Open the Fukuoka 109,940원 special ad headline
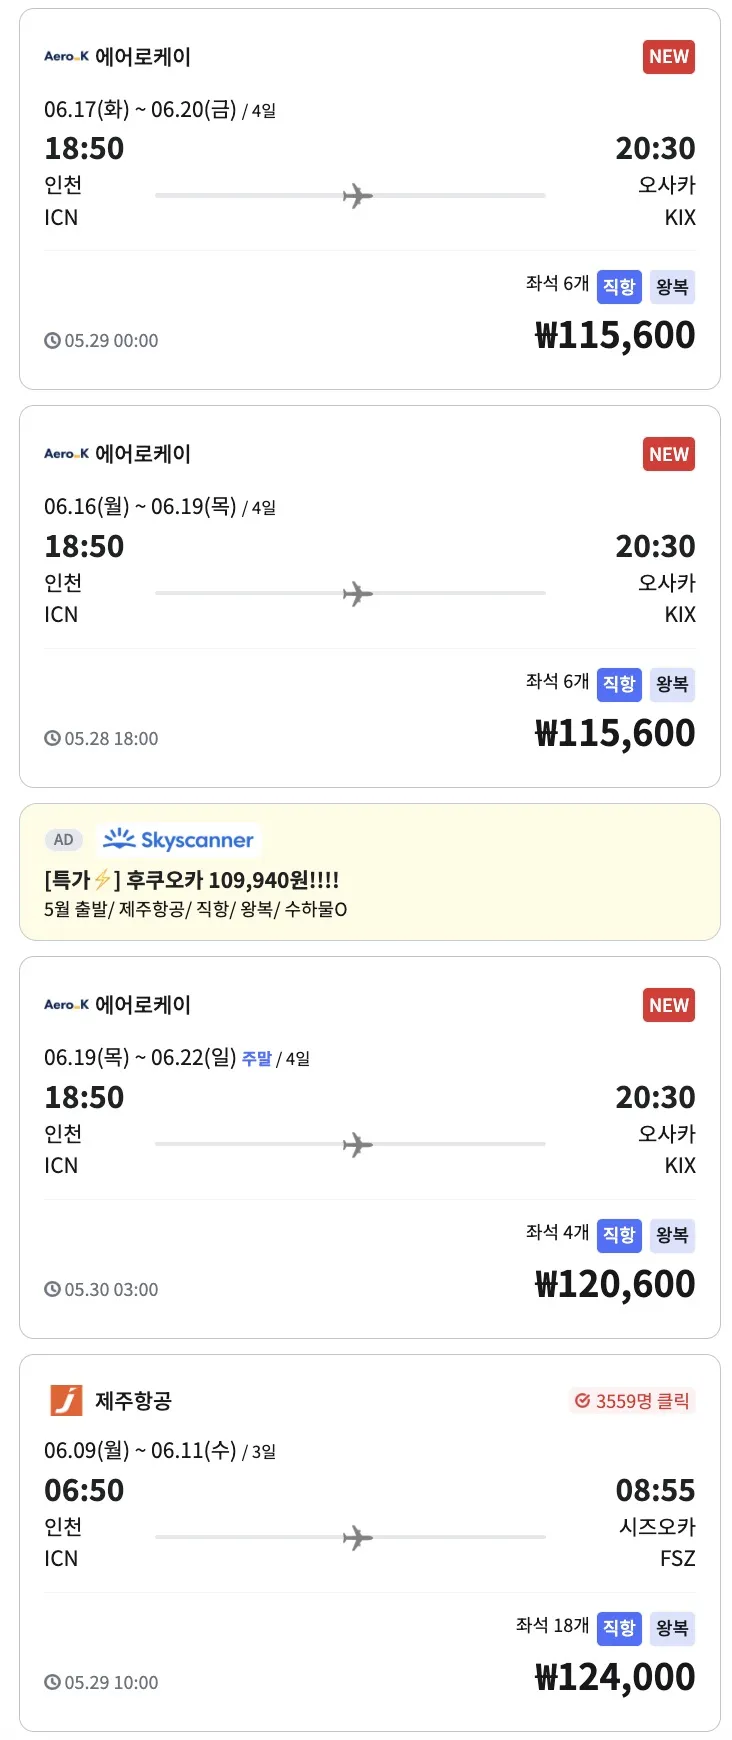732x1740 pixels. pos(192,880)
